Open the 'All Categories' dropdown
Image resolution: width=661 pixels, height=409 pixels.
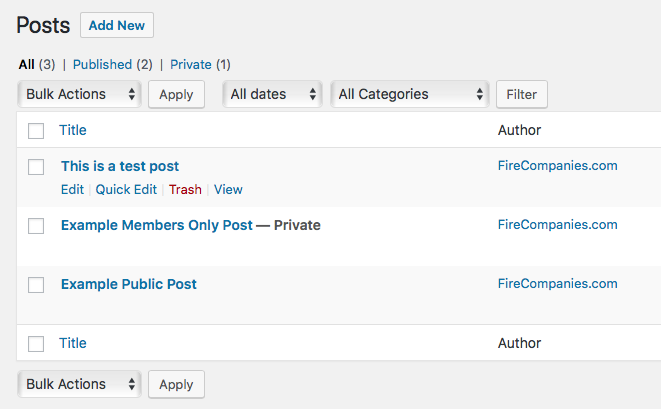(x=408, y=94)
